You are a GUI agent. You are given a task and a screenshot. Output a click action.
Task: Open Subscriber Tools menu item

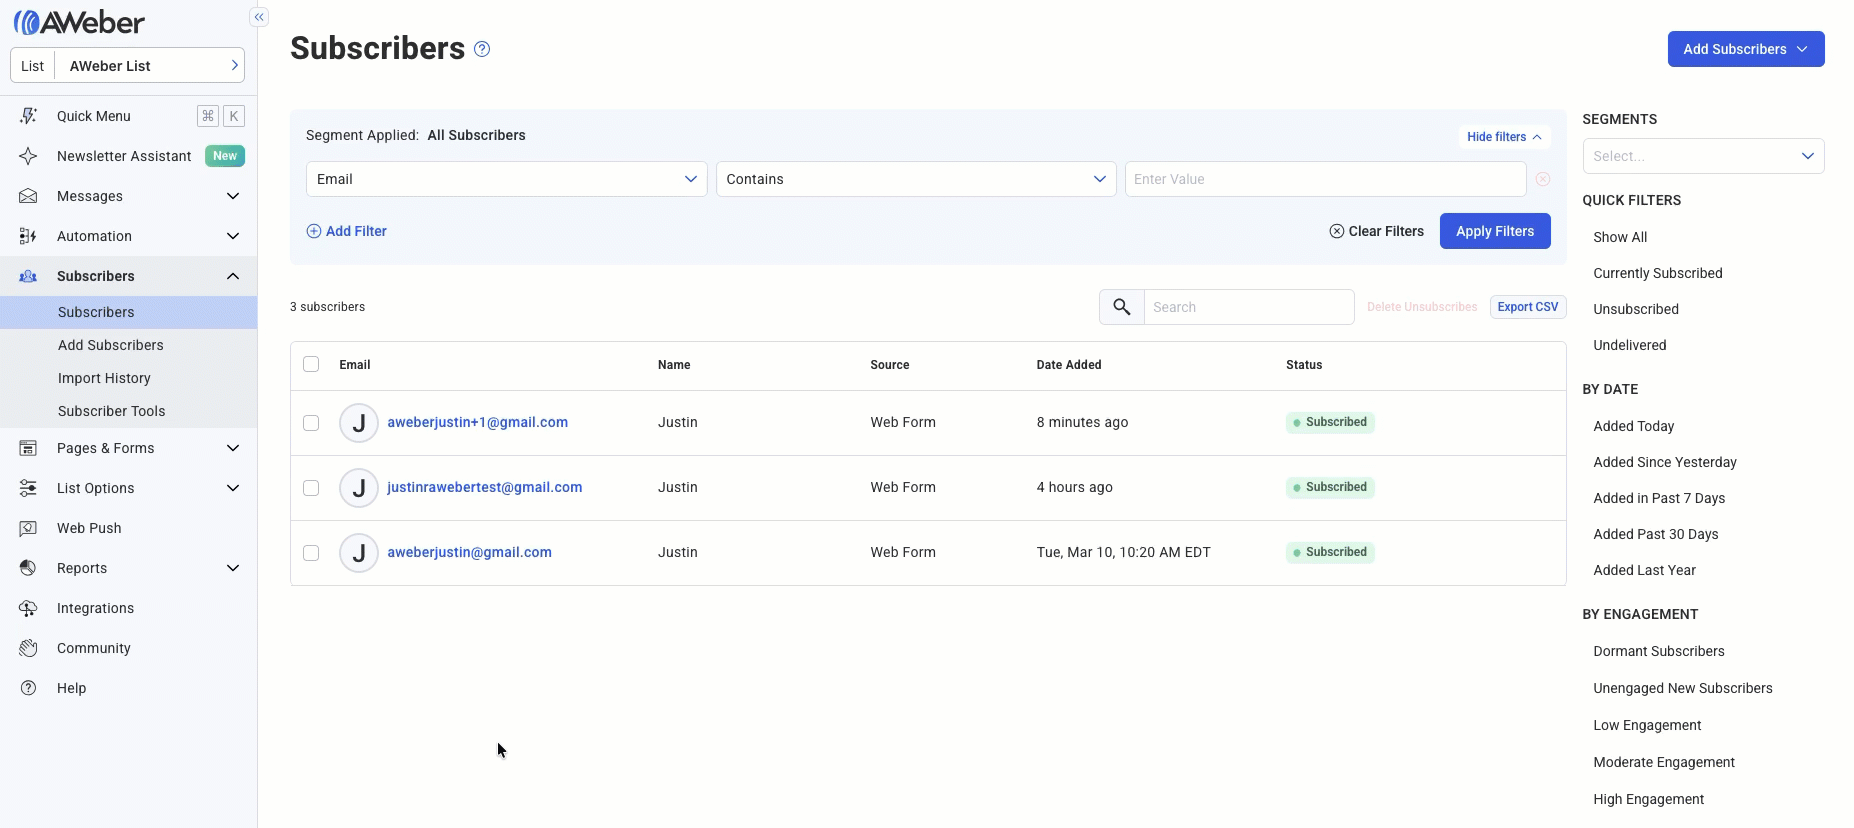click(x=111, y=411)
